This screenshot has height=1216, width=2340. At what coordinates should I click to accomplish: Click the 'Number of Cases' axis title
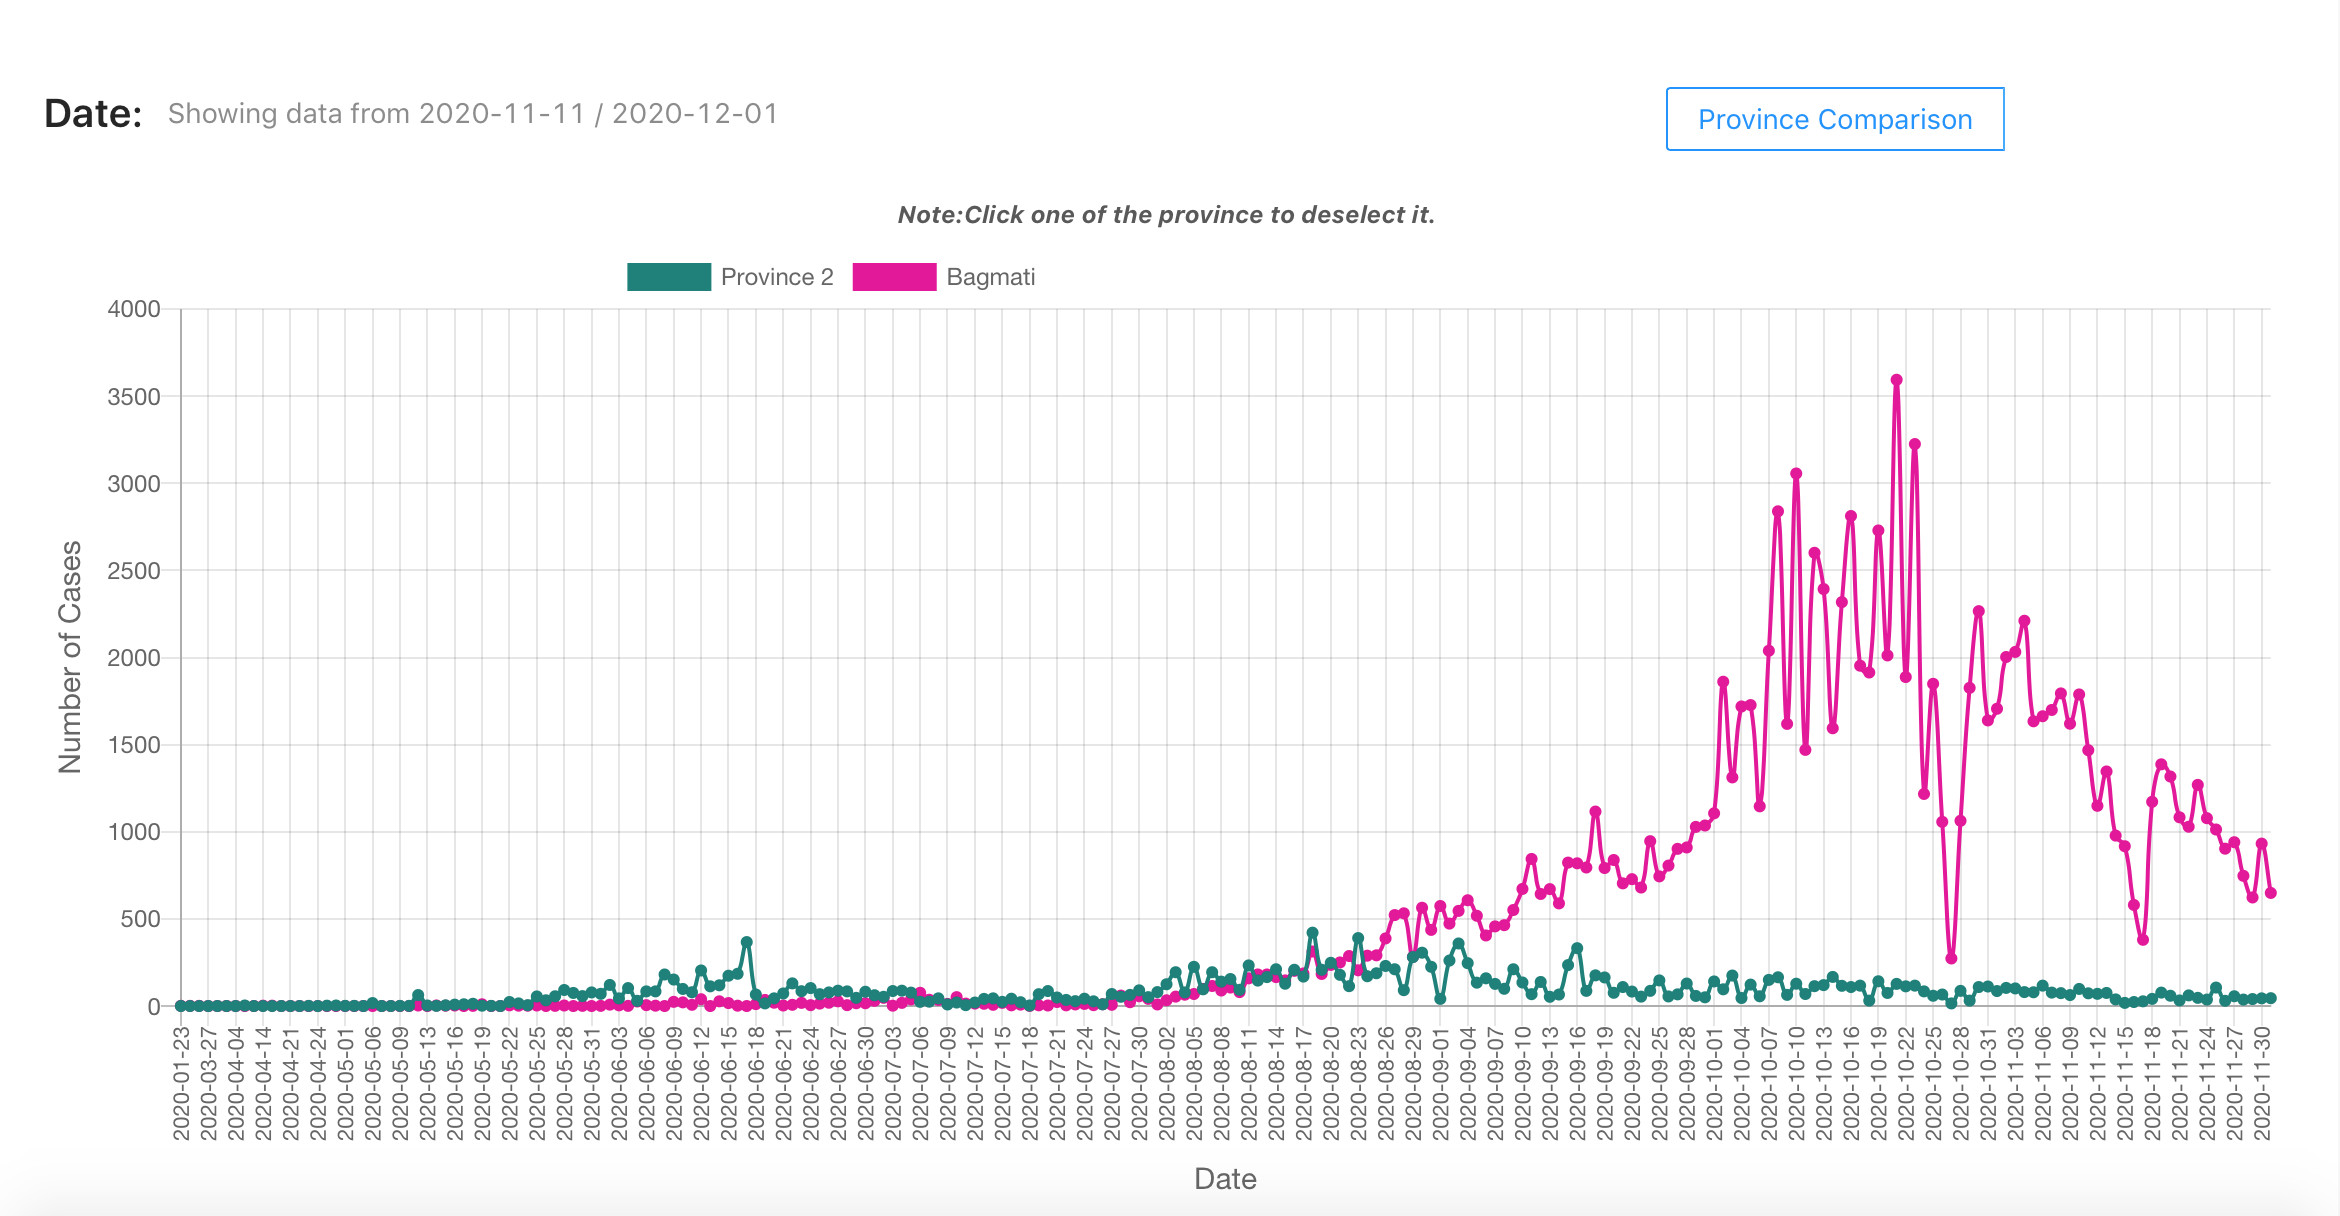(70, 657)
